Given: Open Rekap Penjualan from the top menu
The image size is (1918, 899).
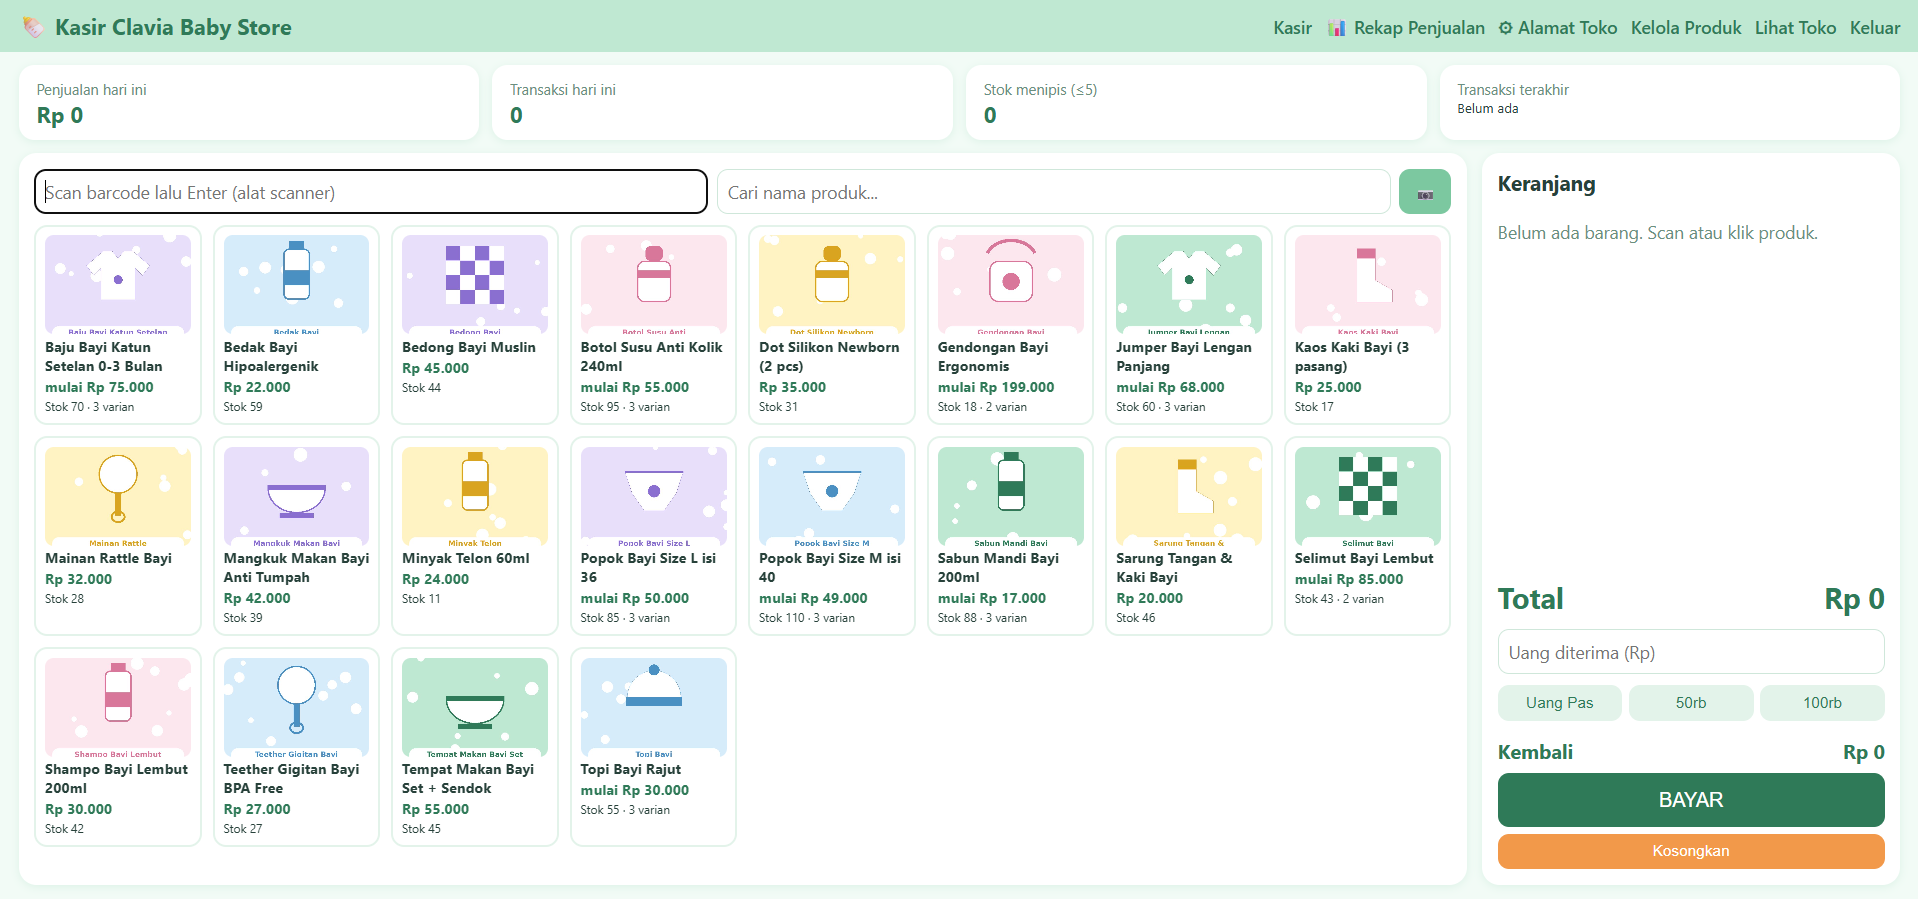Looking at the screenshot, I should point(1405,28).
